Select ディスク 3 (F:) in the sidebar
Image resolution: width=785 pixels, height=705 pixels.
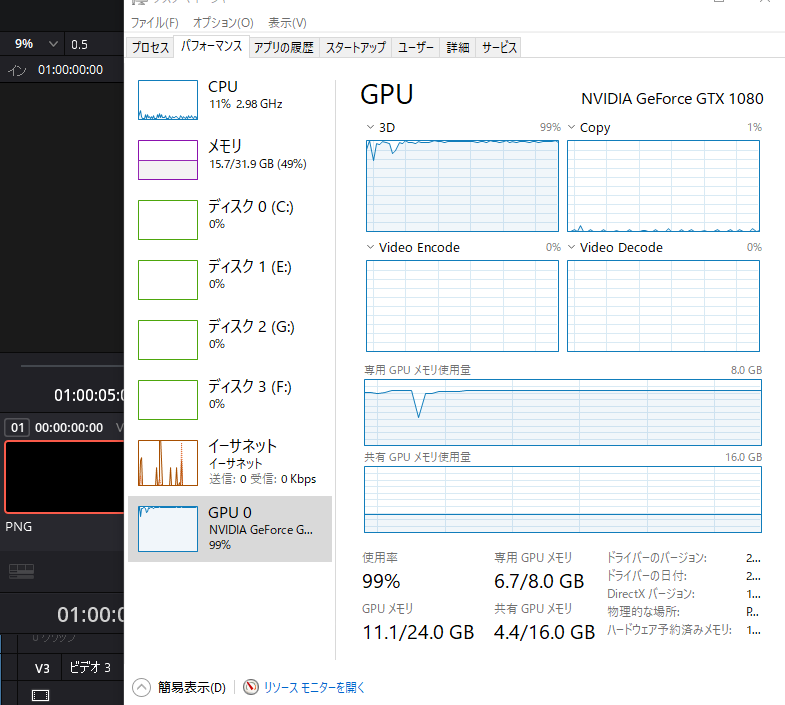pyautogui.click(x=250, y=394)
